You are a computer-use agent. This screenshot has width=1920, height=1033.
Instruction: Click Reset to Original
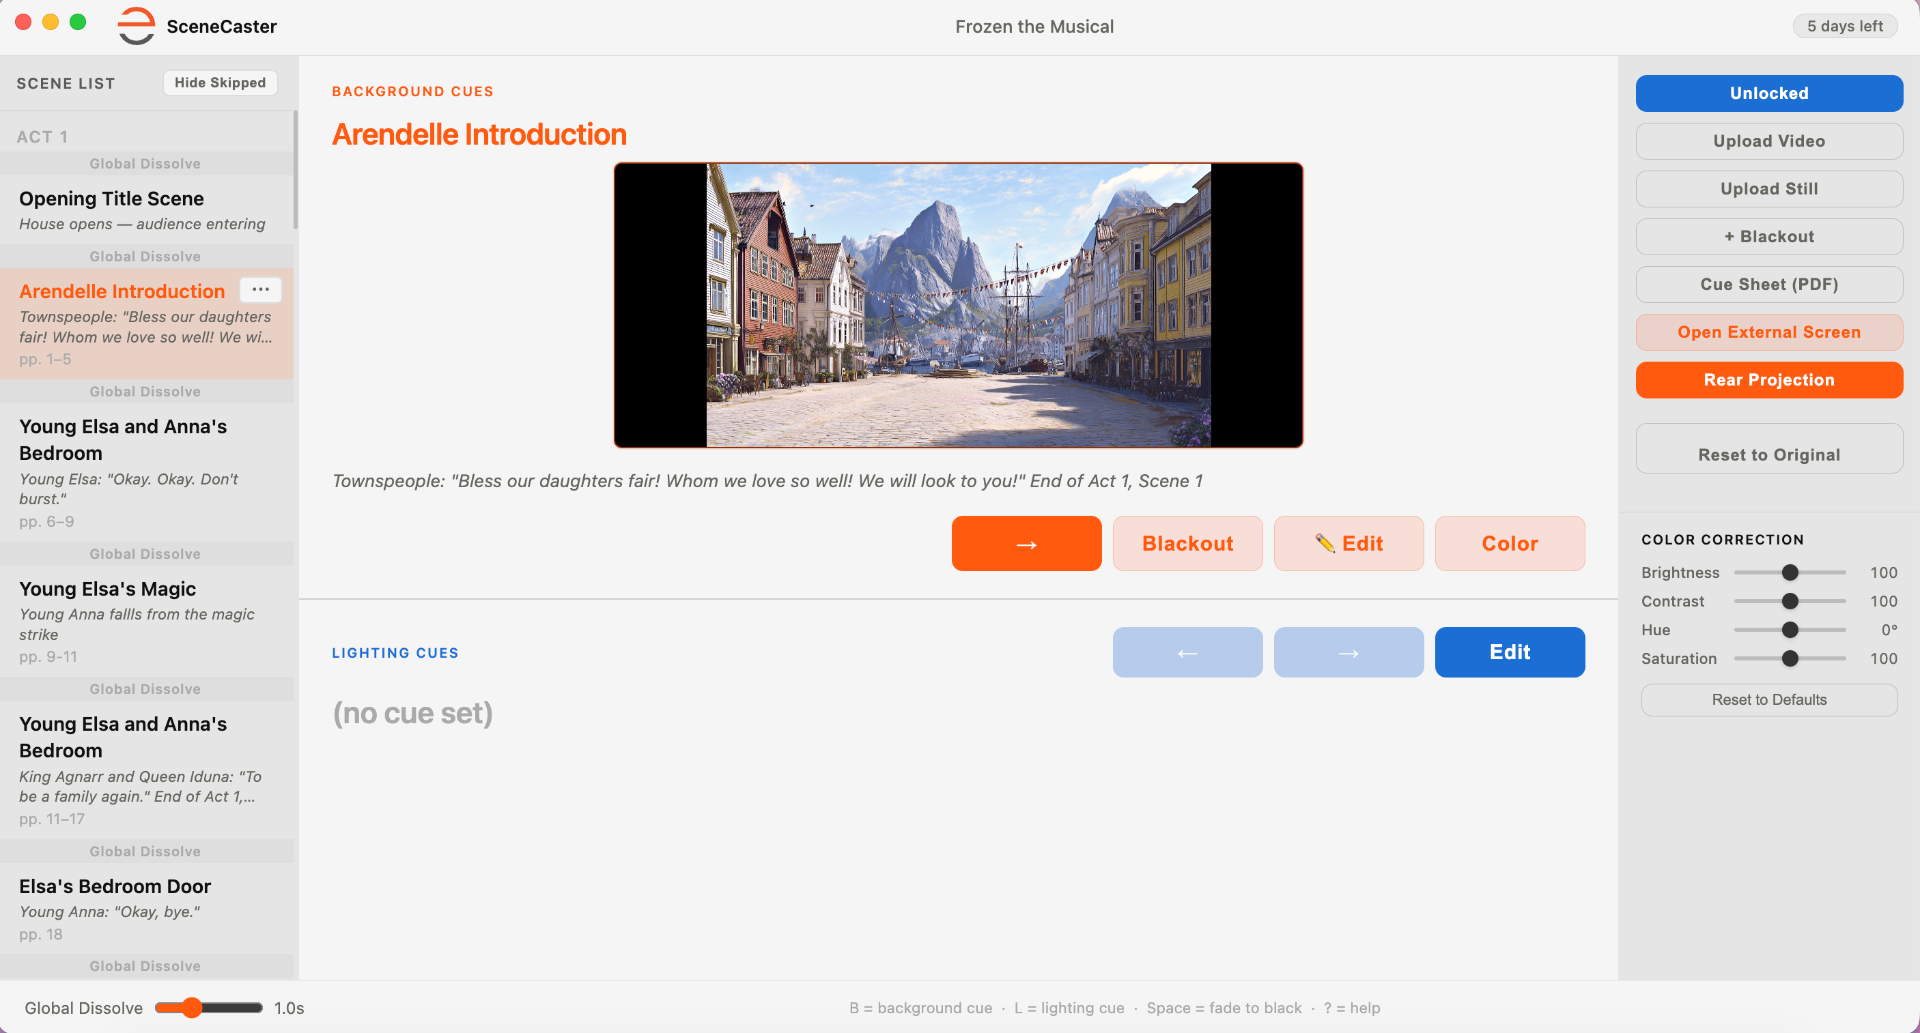pyautogui.click(x=1769, y=449)
